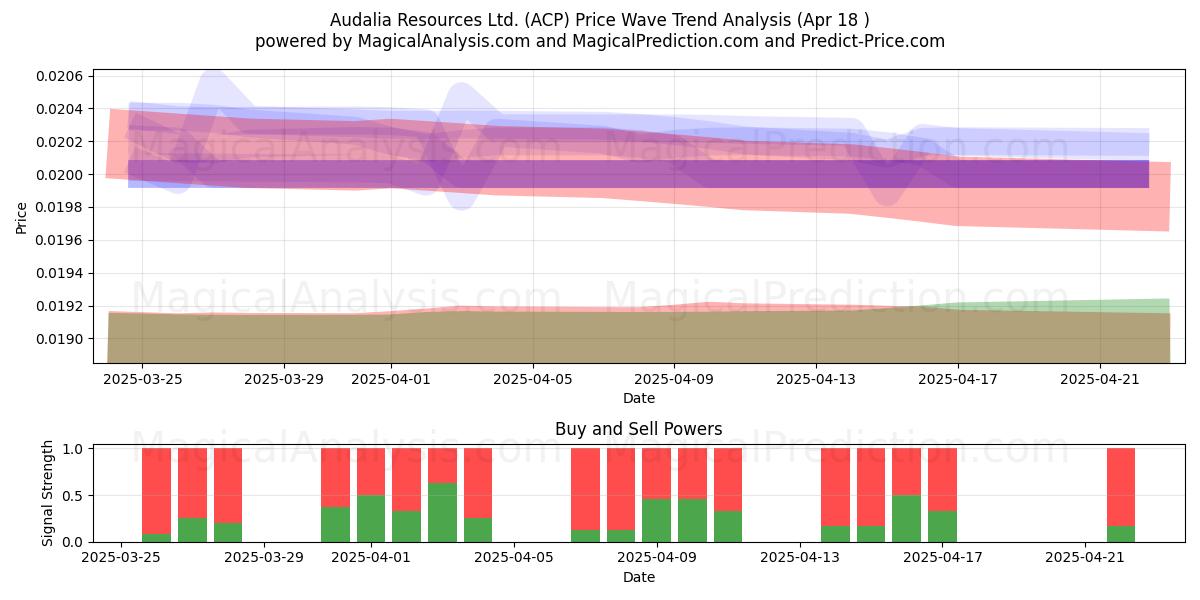The height and width of the screenshot is (600, 1200).
Task: Click the 2025-04-01 date tick on the price chart
Action: pyautogui.click(x=391, y=379)
